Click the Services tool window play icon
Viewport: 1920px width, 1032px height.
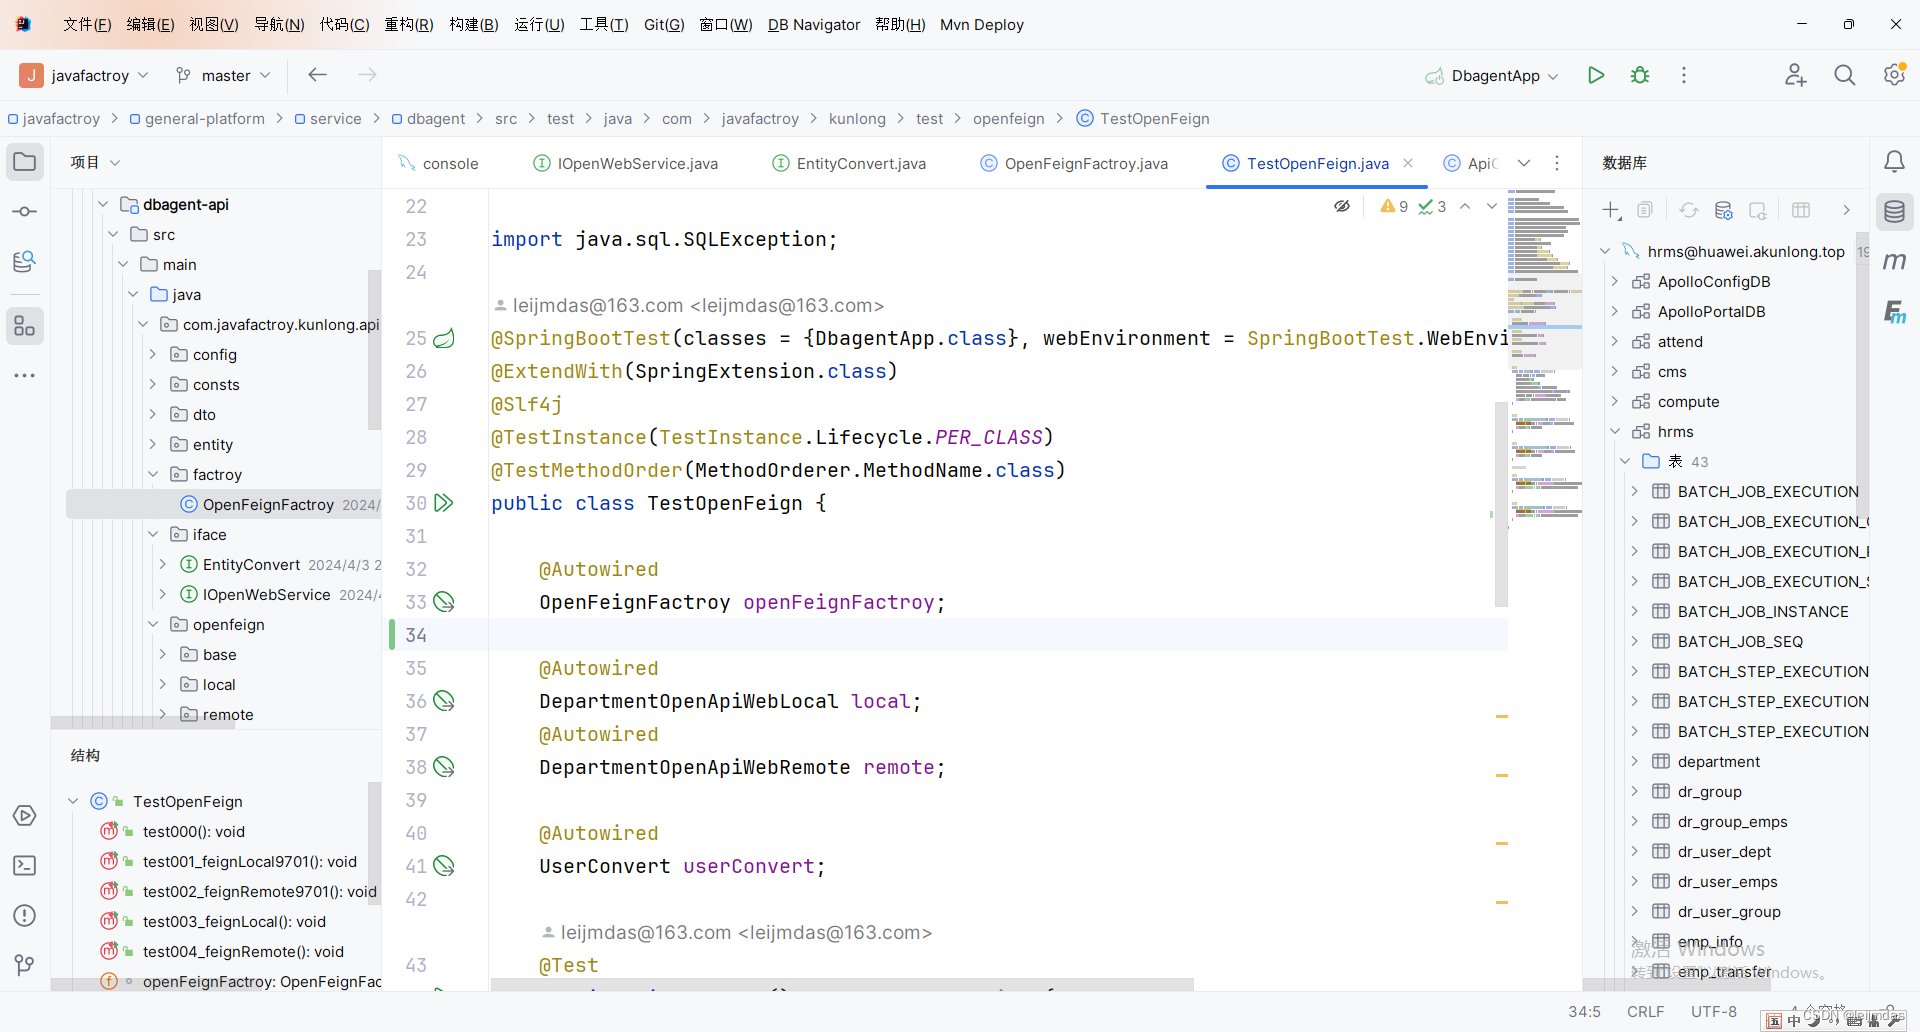[24, 816]
